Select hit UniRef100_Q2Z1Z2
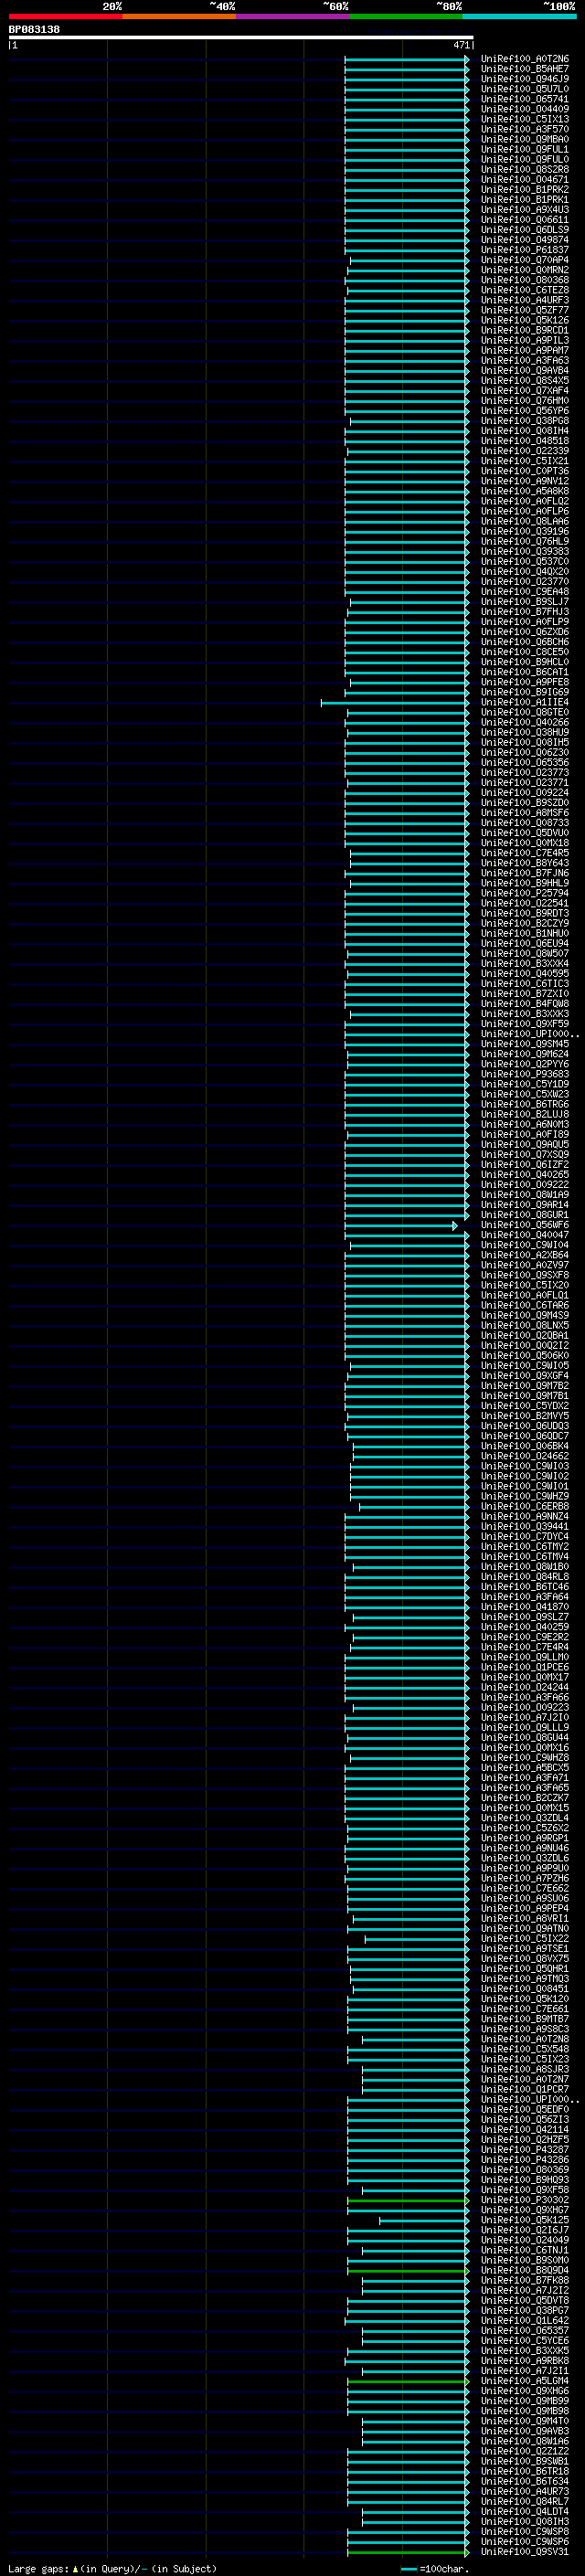585x2576 pixels. [x=524, y=2451]
